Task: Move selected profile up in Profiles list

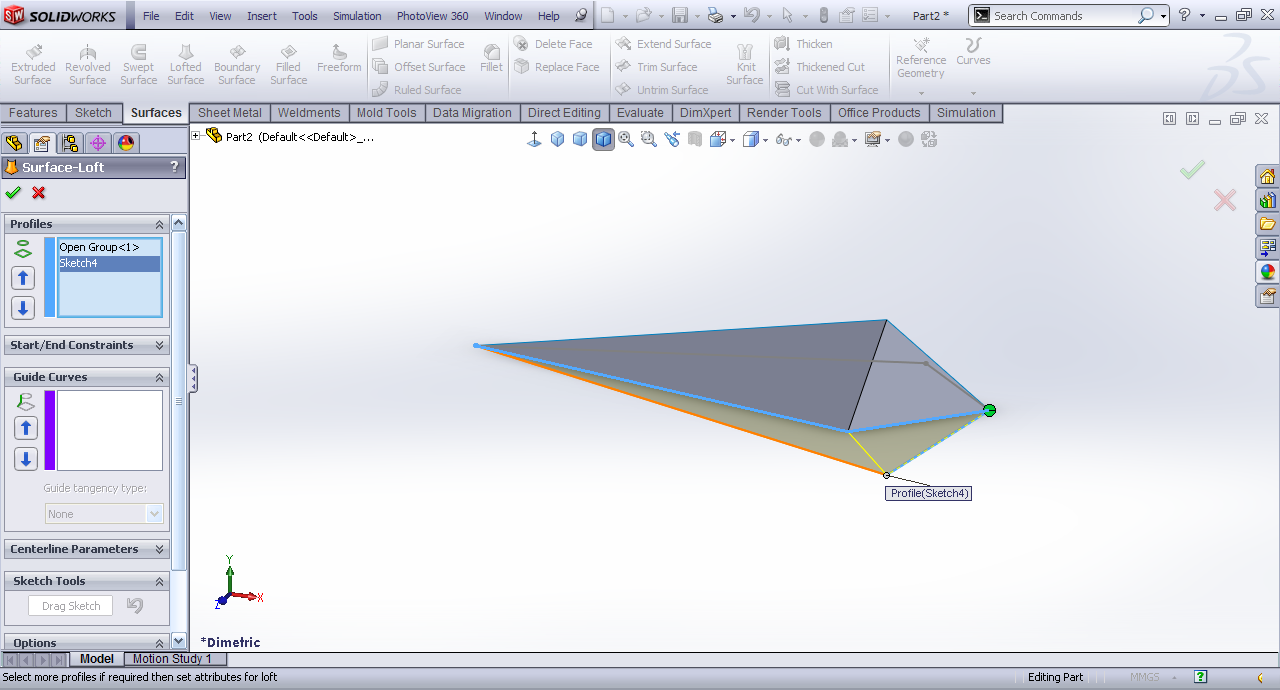Action: tap(23, 278)
